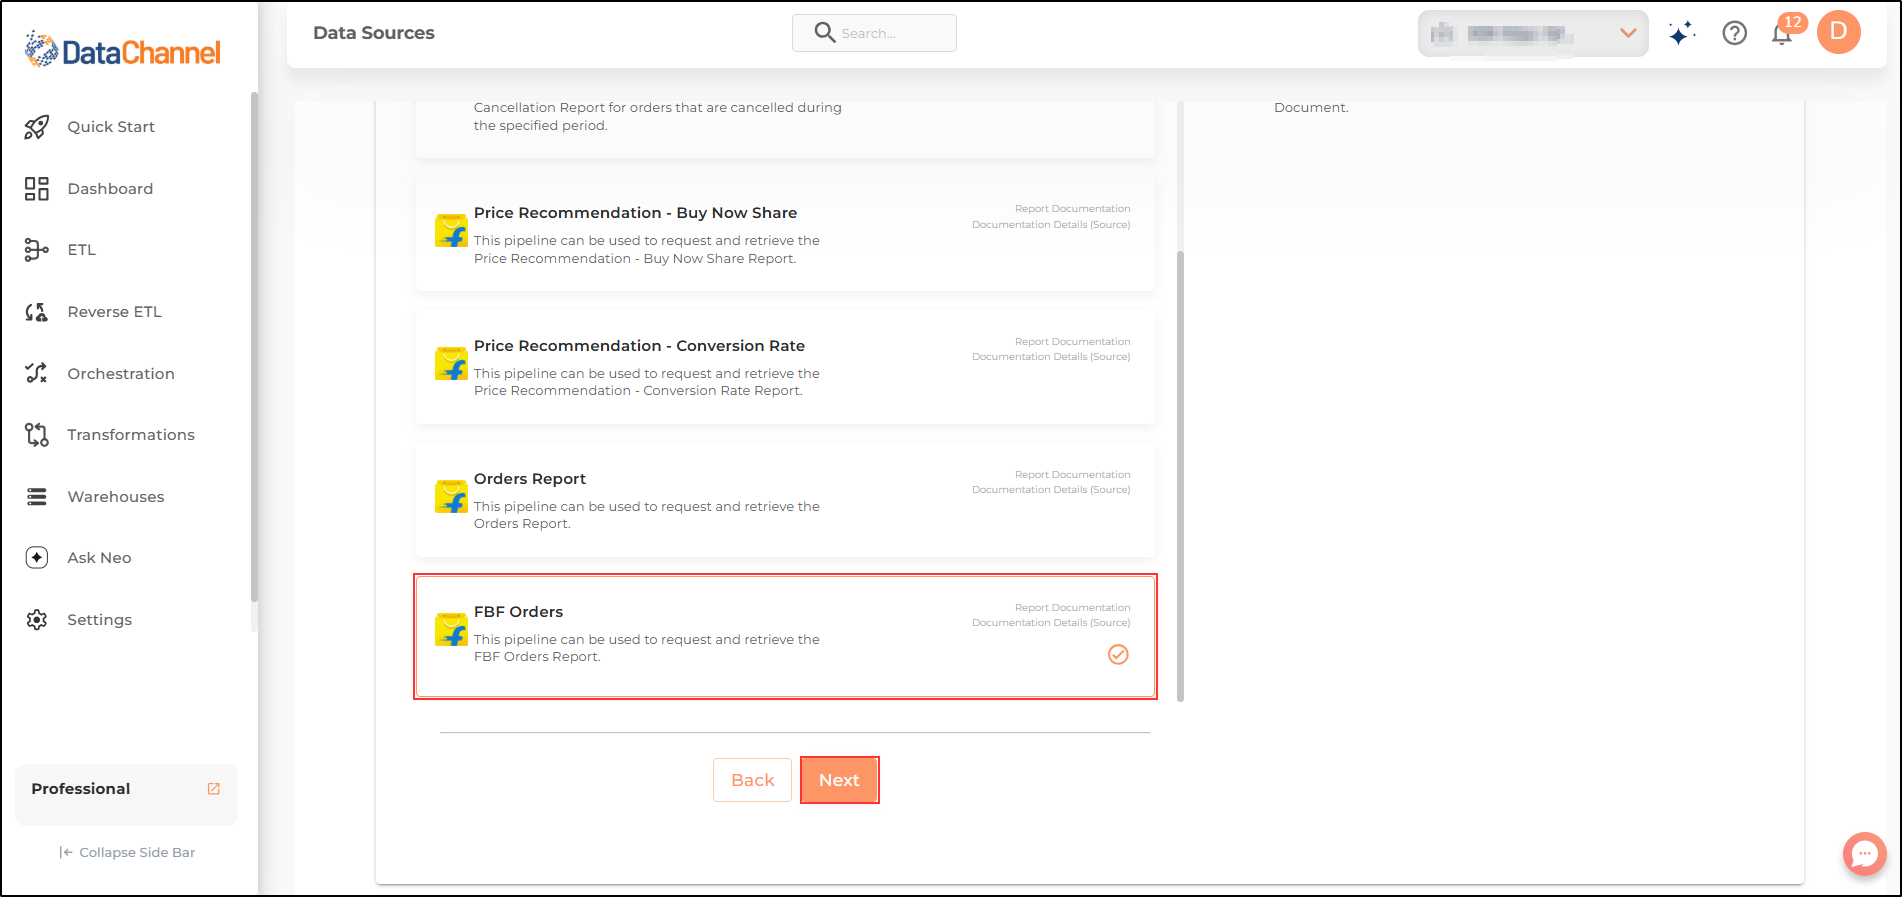
Task: Click the ETL pipeline icon
Action: coord(37,250)
